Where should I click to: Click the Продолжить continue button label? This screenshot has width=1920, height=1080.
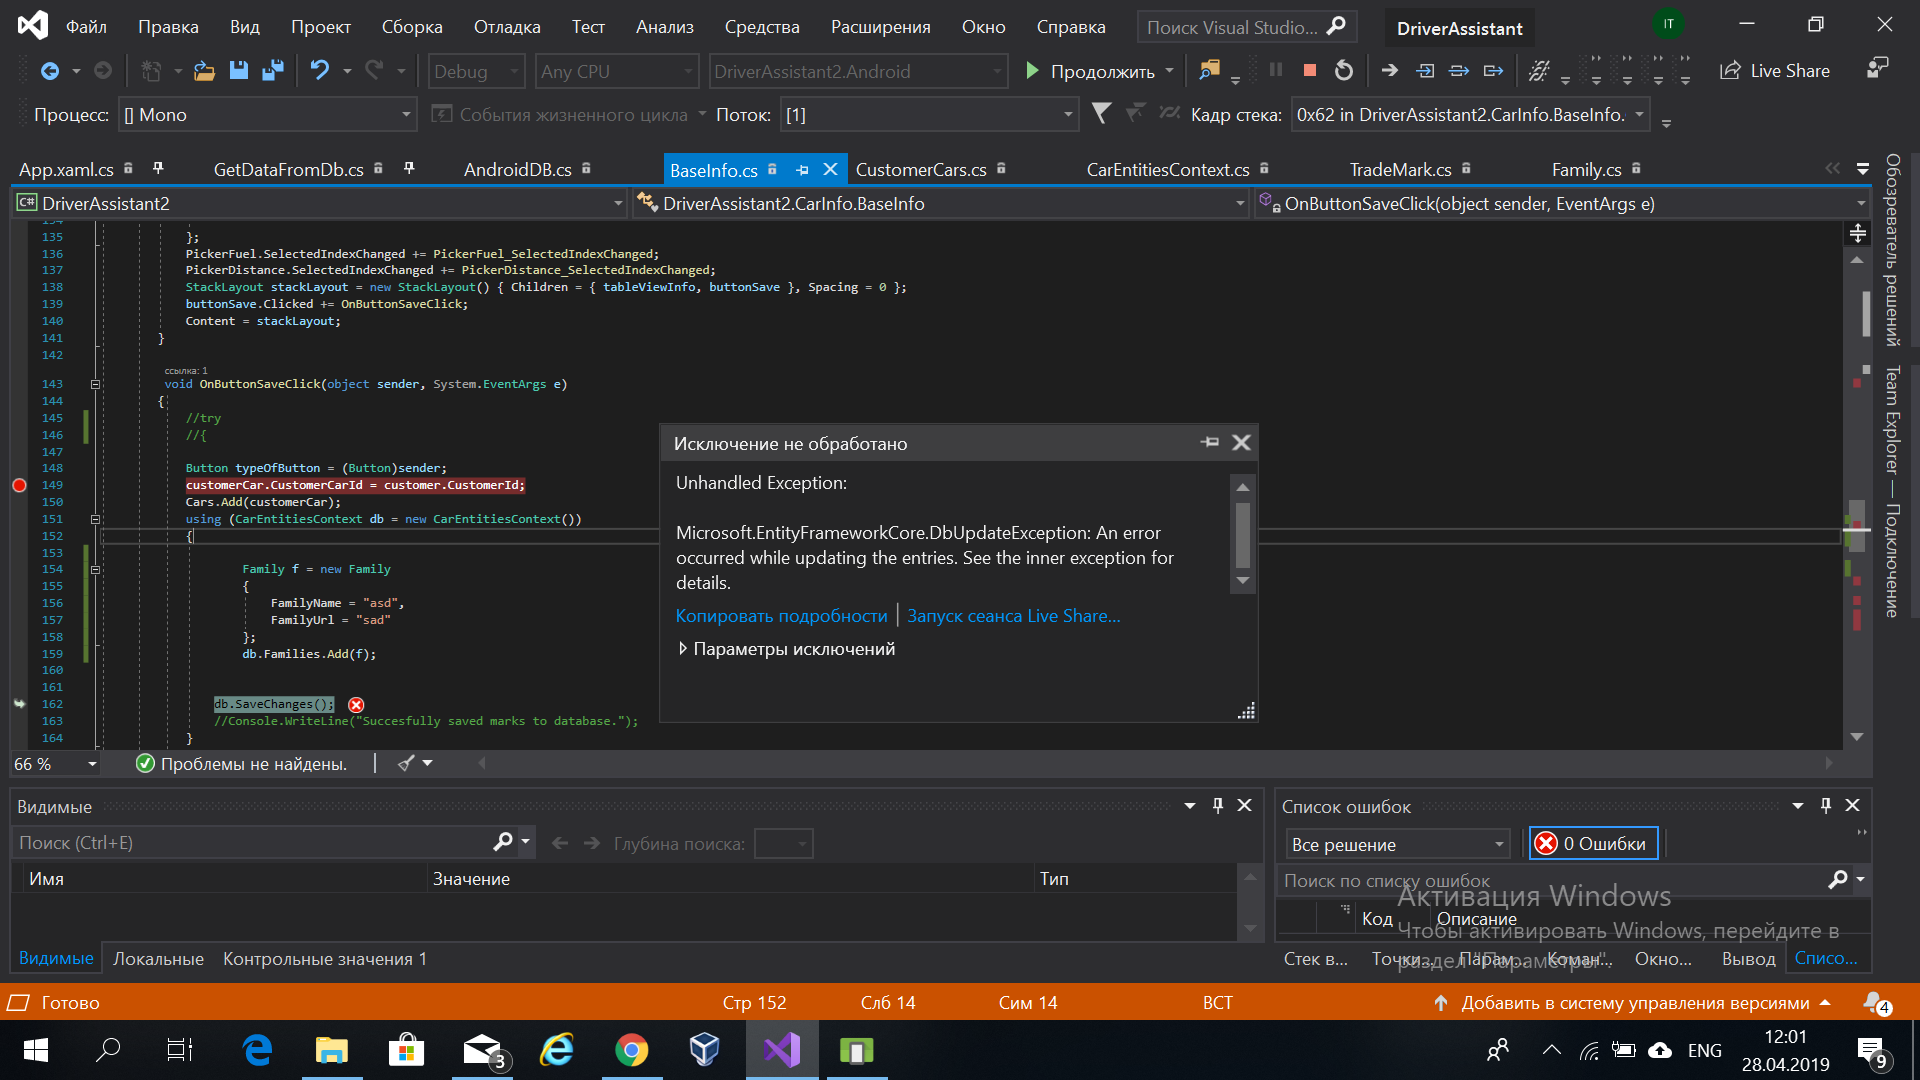1103,71
